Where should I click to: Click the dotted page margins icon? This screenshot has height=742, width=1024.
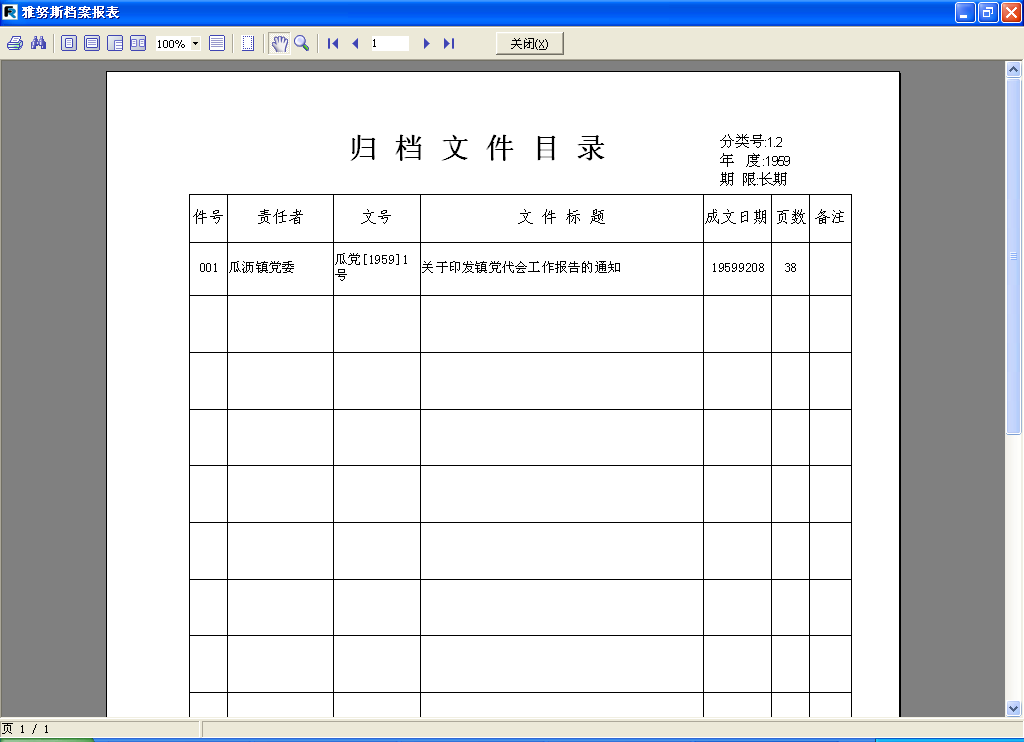coord(248,44)
